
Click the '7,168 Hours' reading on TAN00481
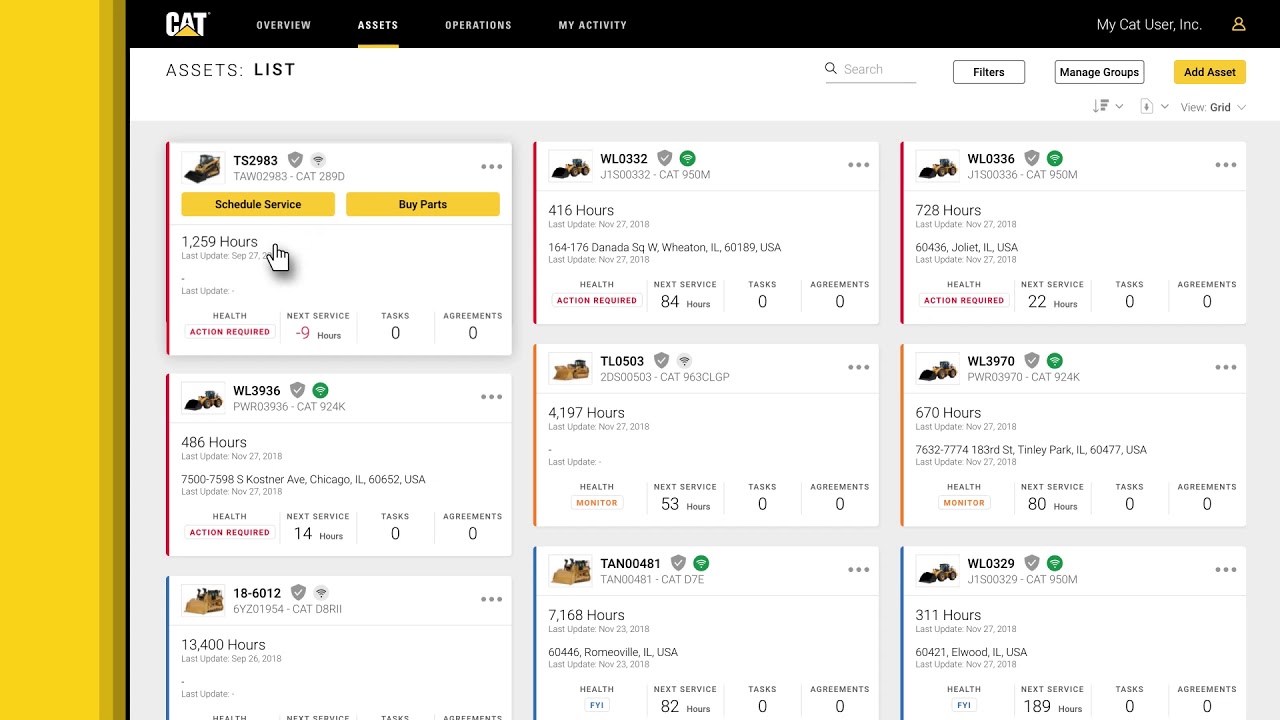[x=586, y=615]
